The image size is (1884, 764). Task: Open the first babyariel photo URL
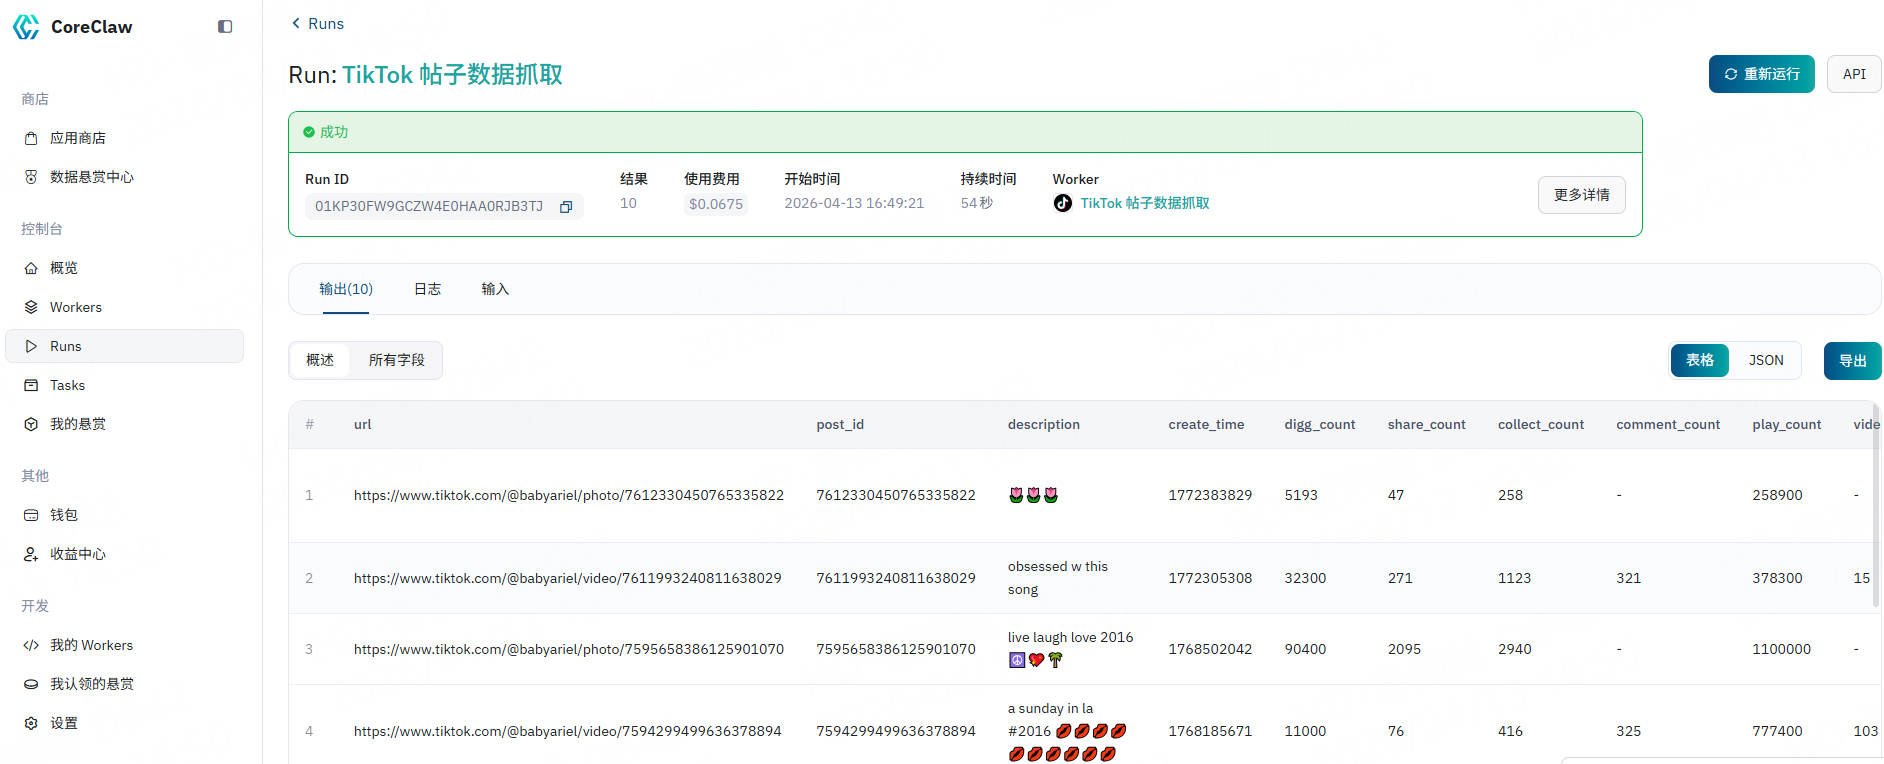pyautogui.click(x=568, y=495)
